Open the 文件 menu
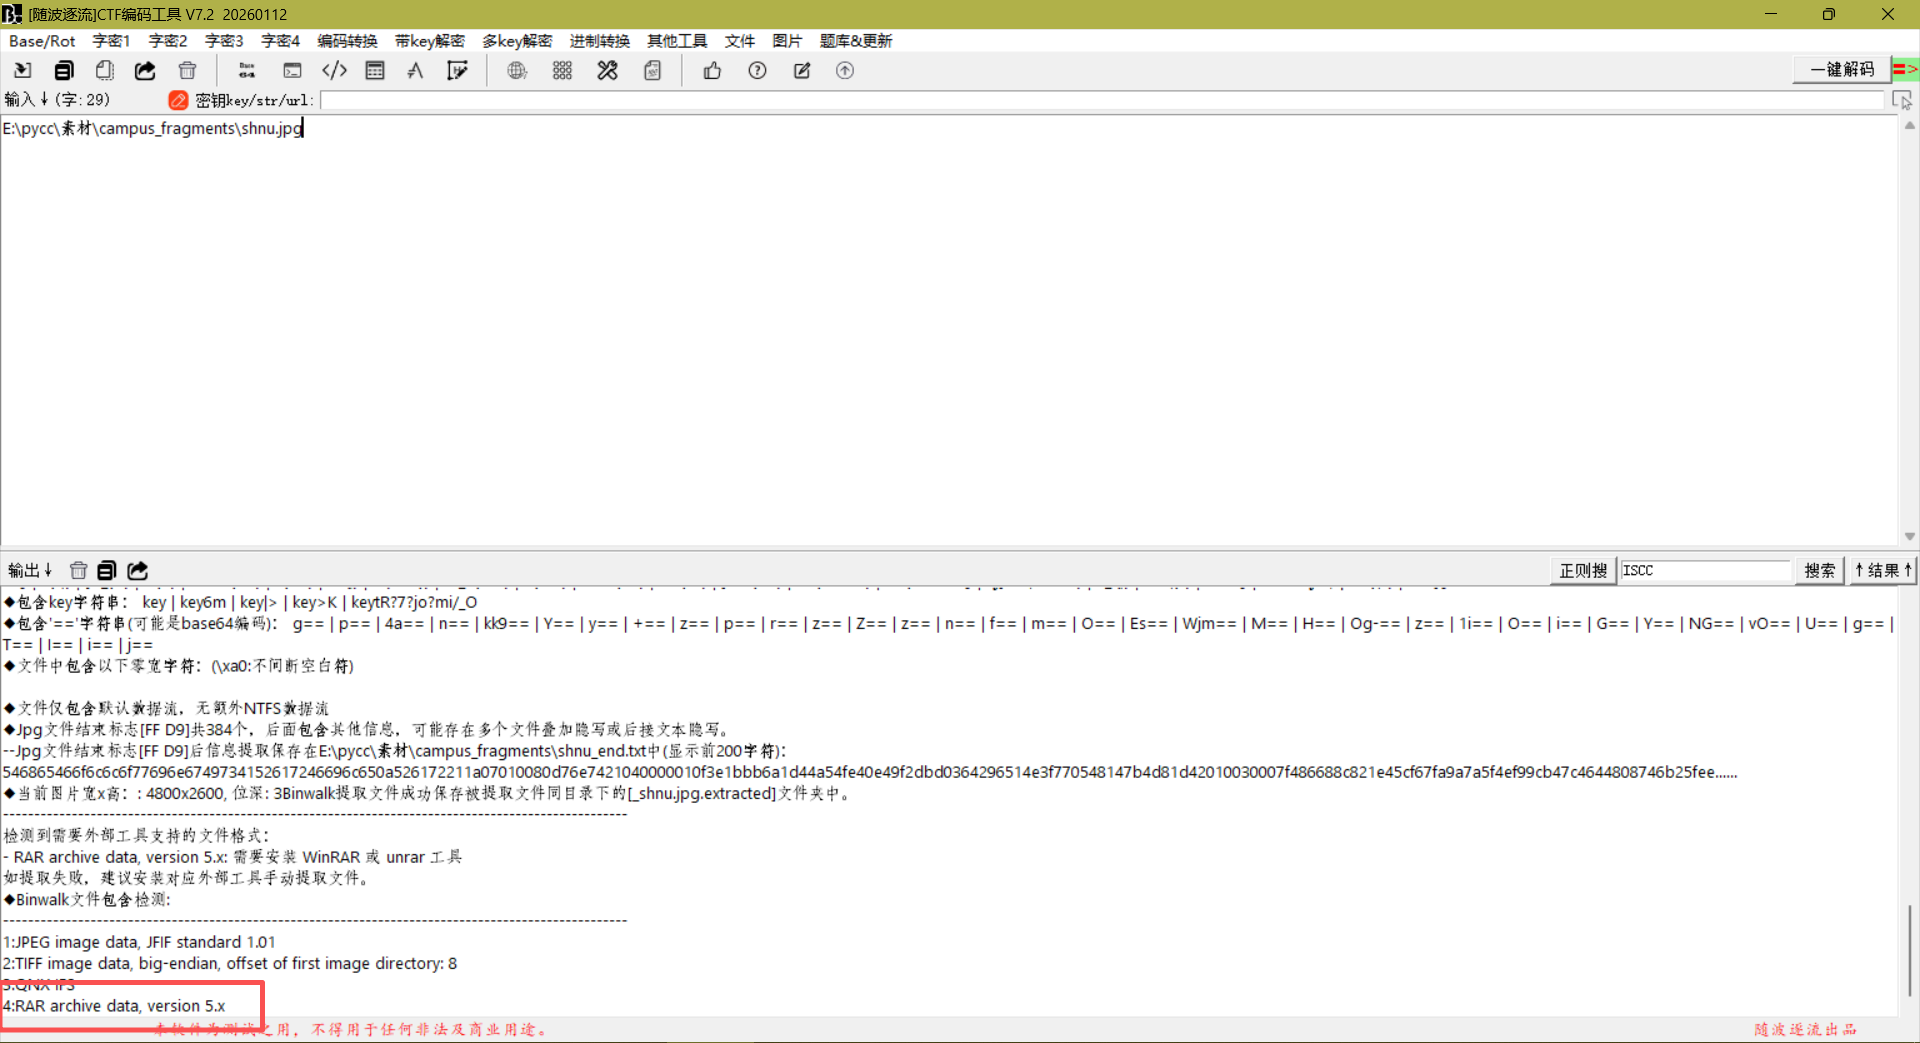Screen dimensions: 1920x1043 click(740, 41)
